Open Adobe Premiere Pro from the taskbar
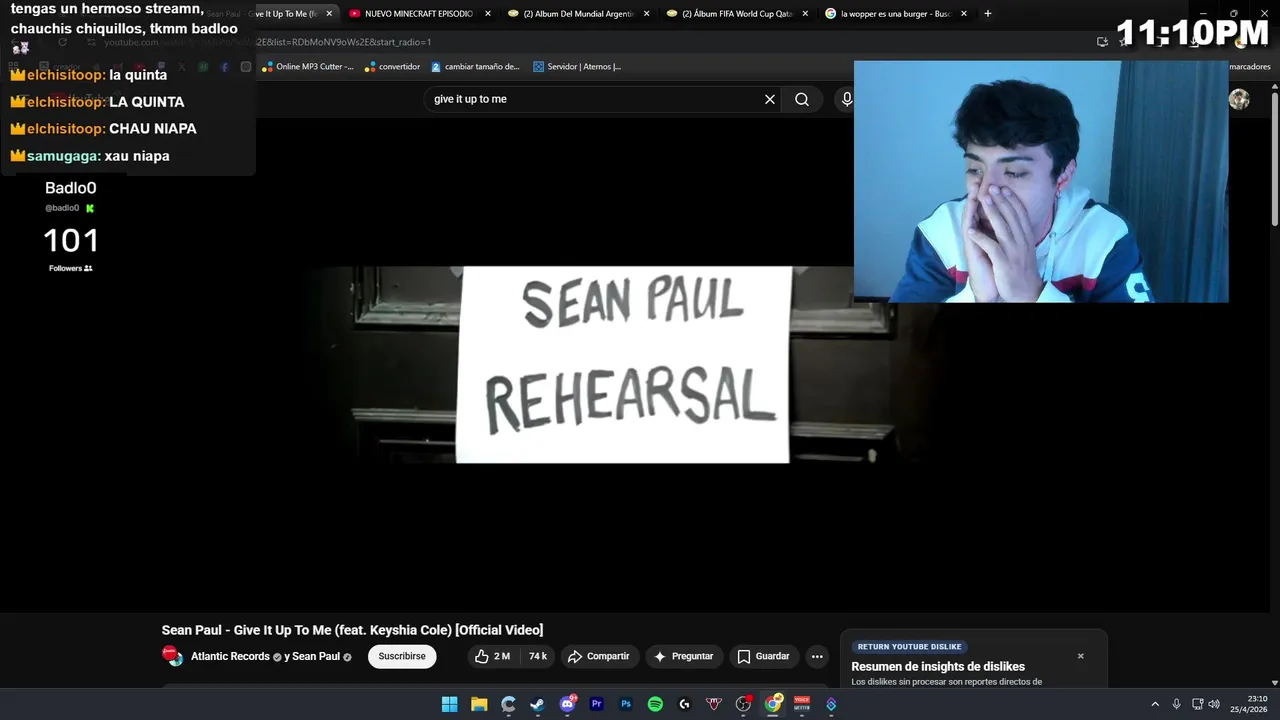This screenshot has width=1280, height=720. click(597, 704)
